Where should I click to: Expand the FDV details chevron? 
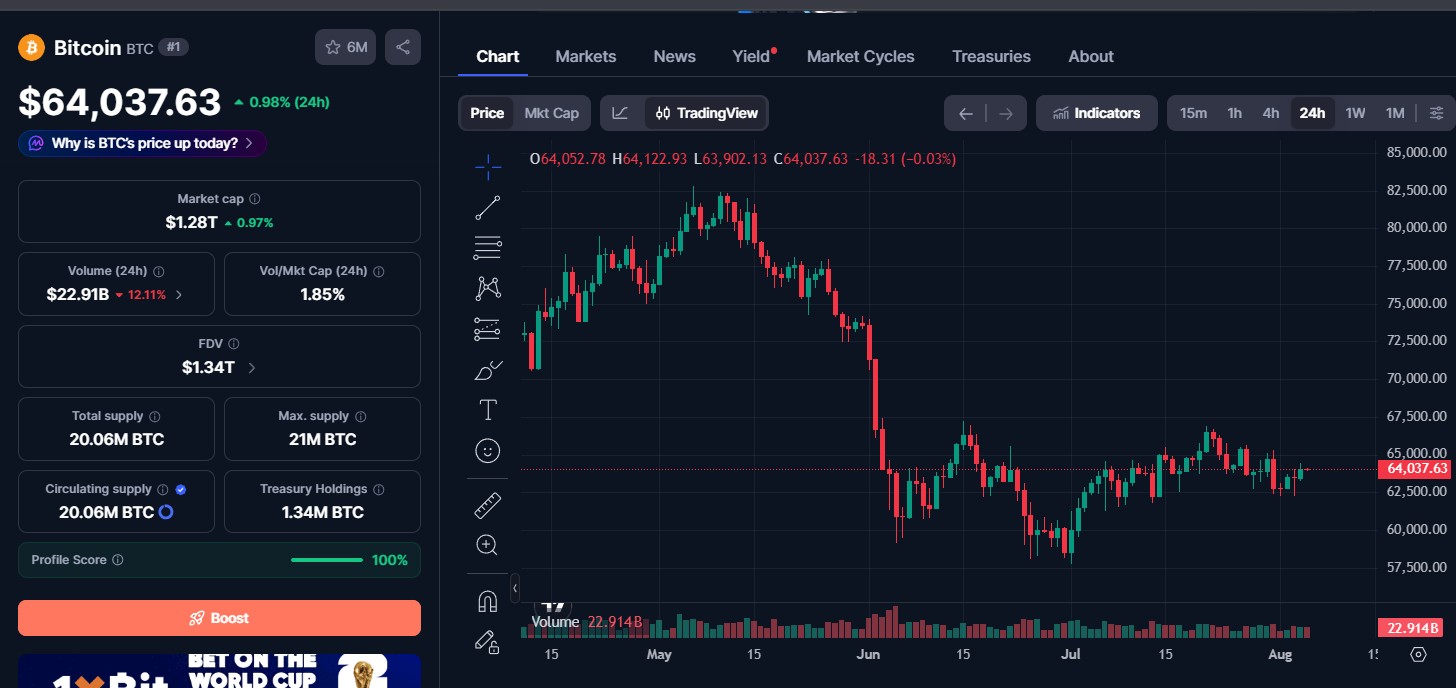point(251,367)
